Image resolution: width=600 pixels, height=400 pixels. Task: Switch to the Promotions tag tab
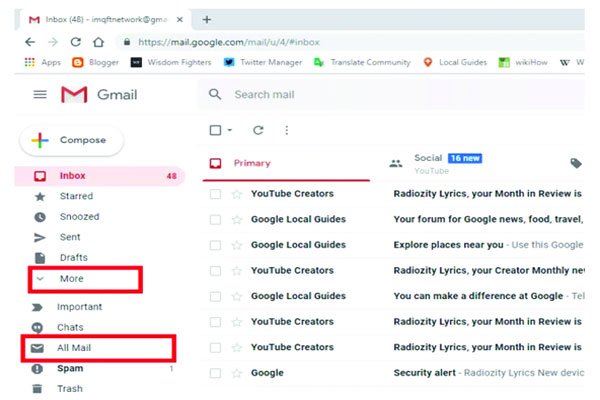click(x=576, y=163)
